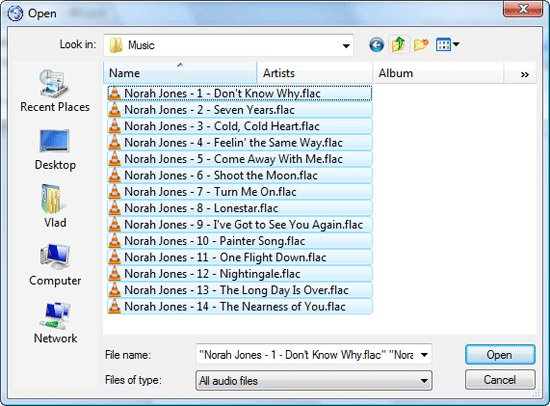Click VLC icon of The Long Day Is Over.flac
The height and width of the screenshot is (406, 550).
coord(114,290)
